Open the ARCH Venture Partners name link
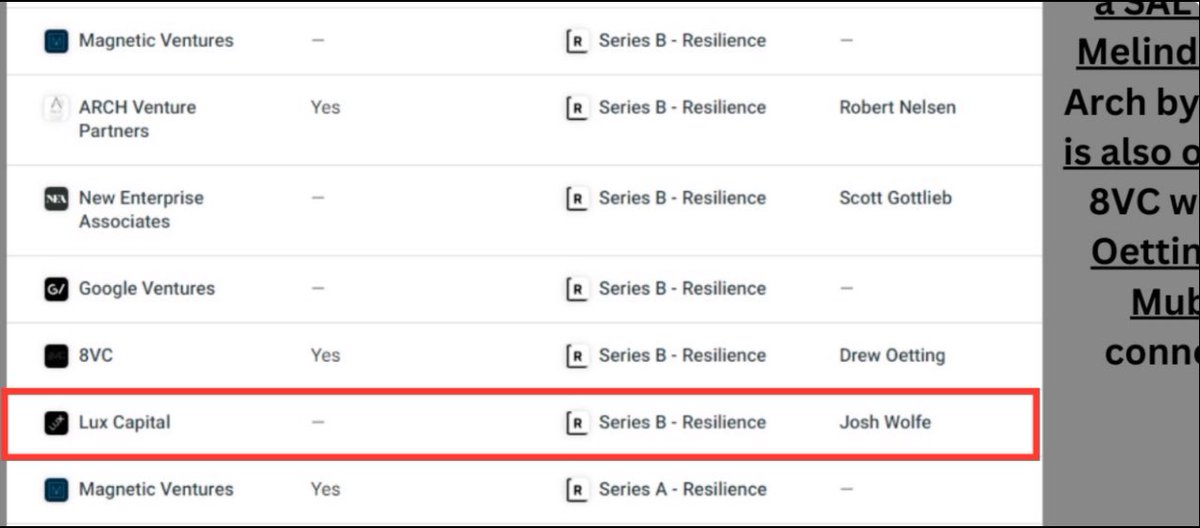This screenshot has height=528, width=1200. pyautogui.click(x=137, y=119)
